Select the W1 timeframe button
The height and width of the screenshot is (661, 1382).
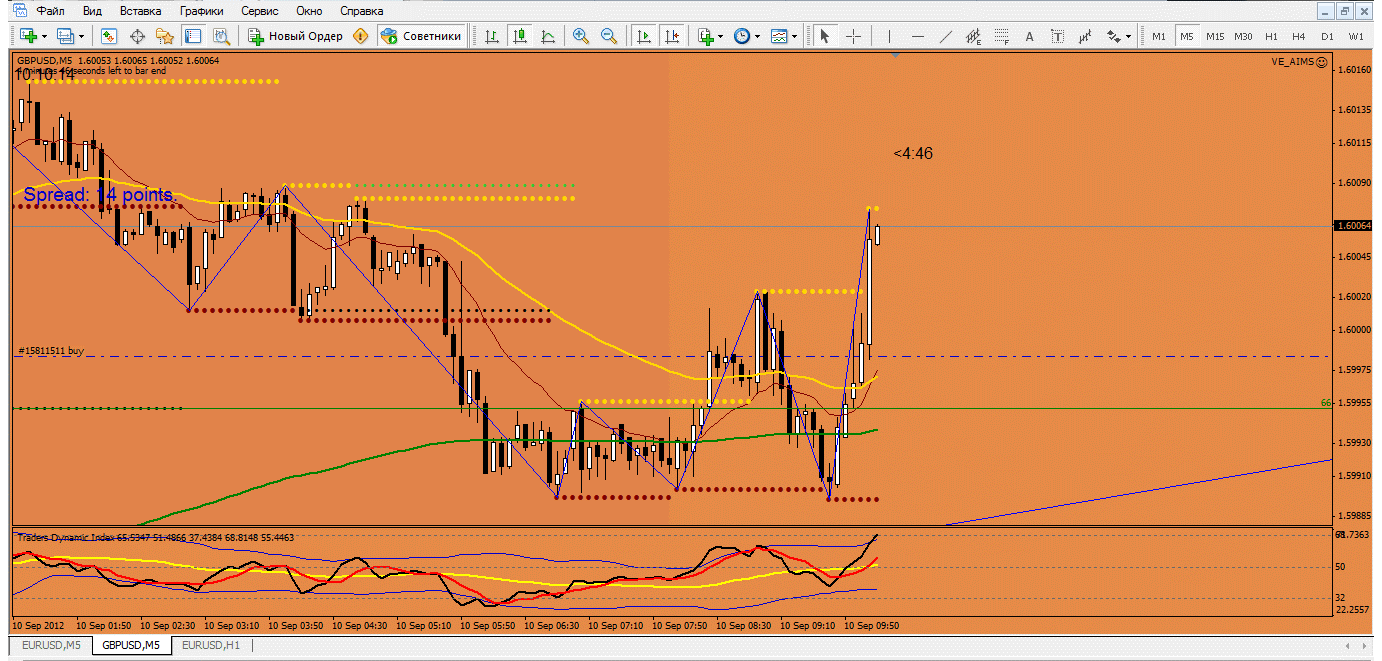click(x=1356, y=36)
